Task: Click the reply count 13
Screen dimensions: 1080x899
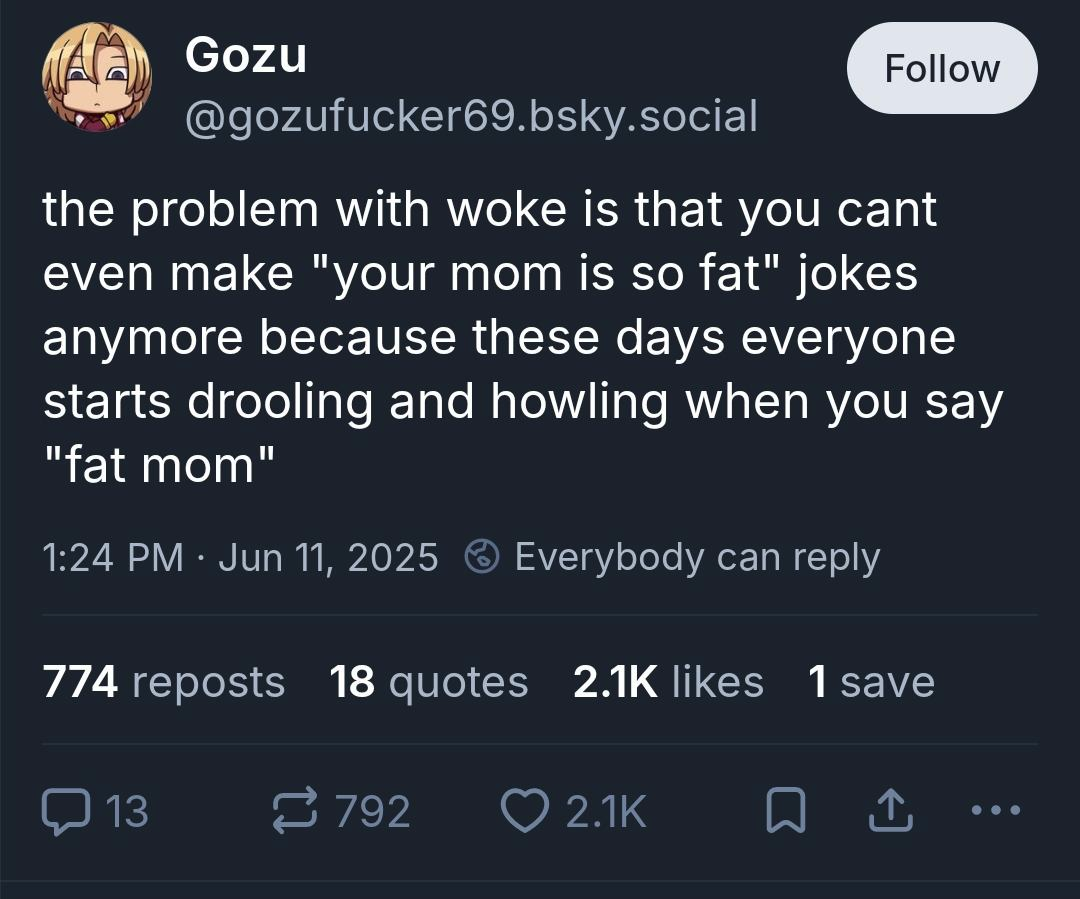Action: (127, 811)
